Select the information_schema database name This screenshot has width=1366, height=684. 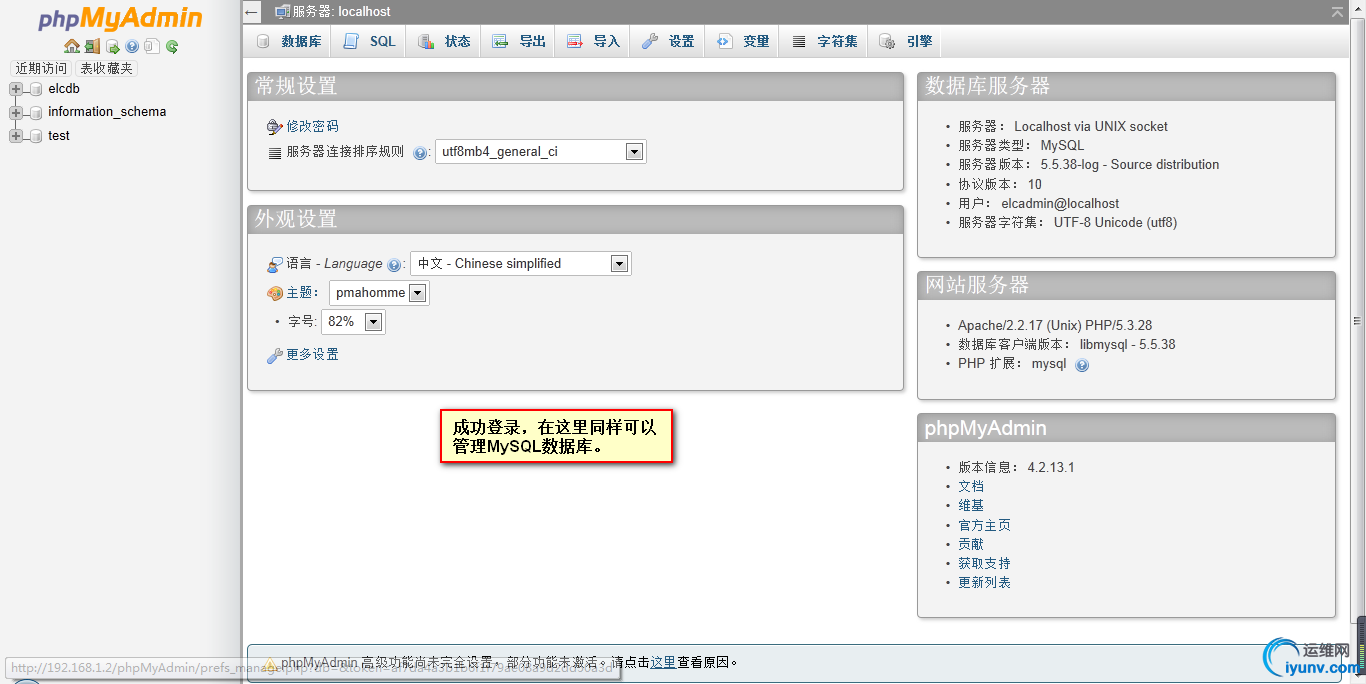click(107, 112)
